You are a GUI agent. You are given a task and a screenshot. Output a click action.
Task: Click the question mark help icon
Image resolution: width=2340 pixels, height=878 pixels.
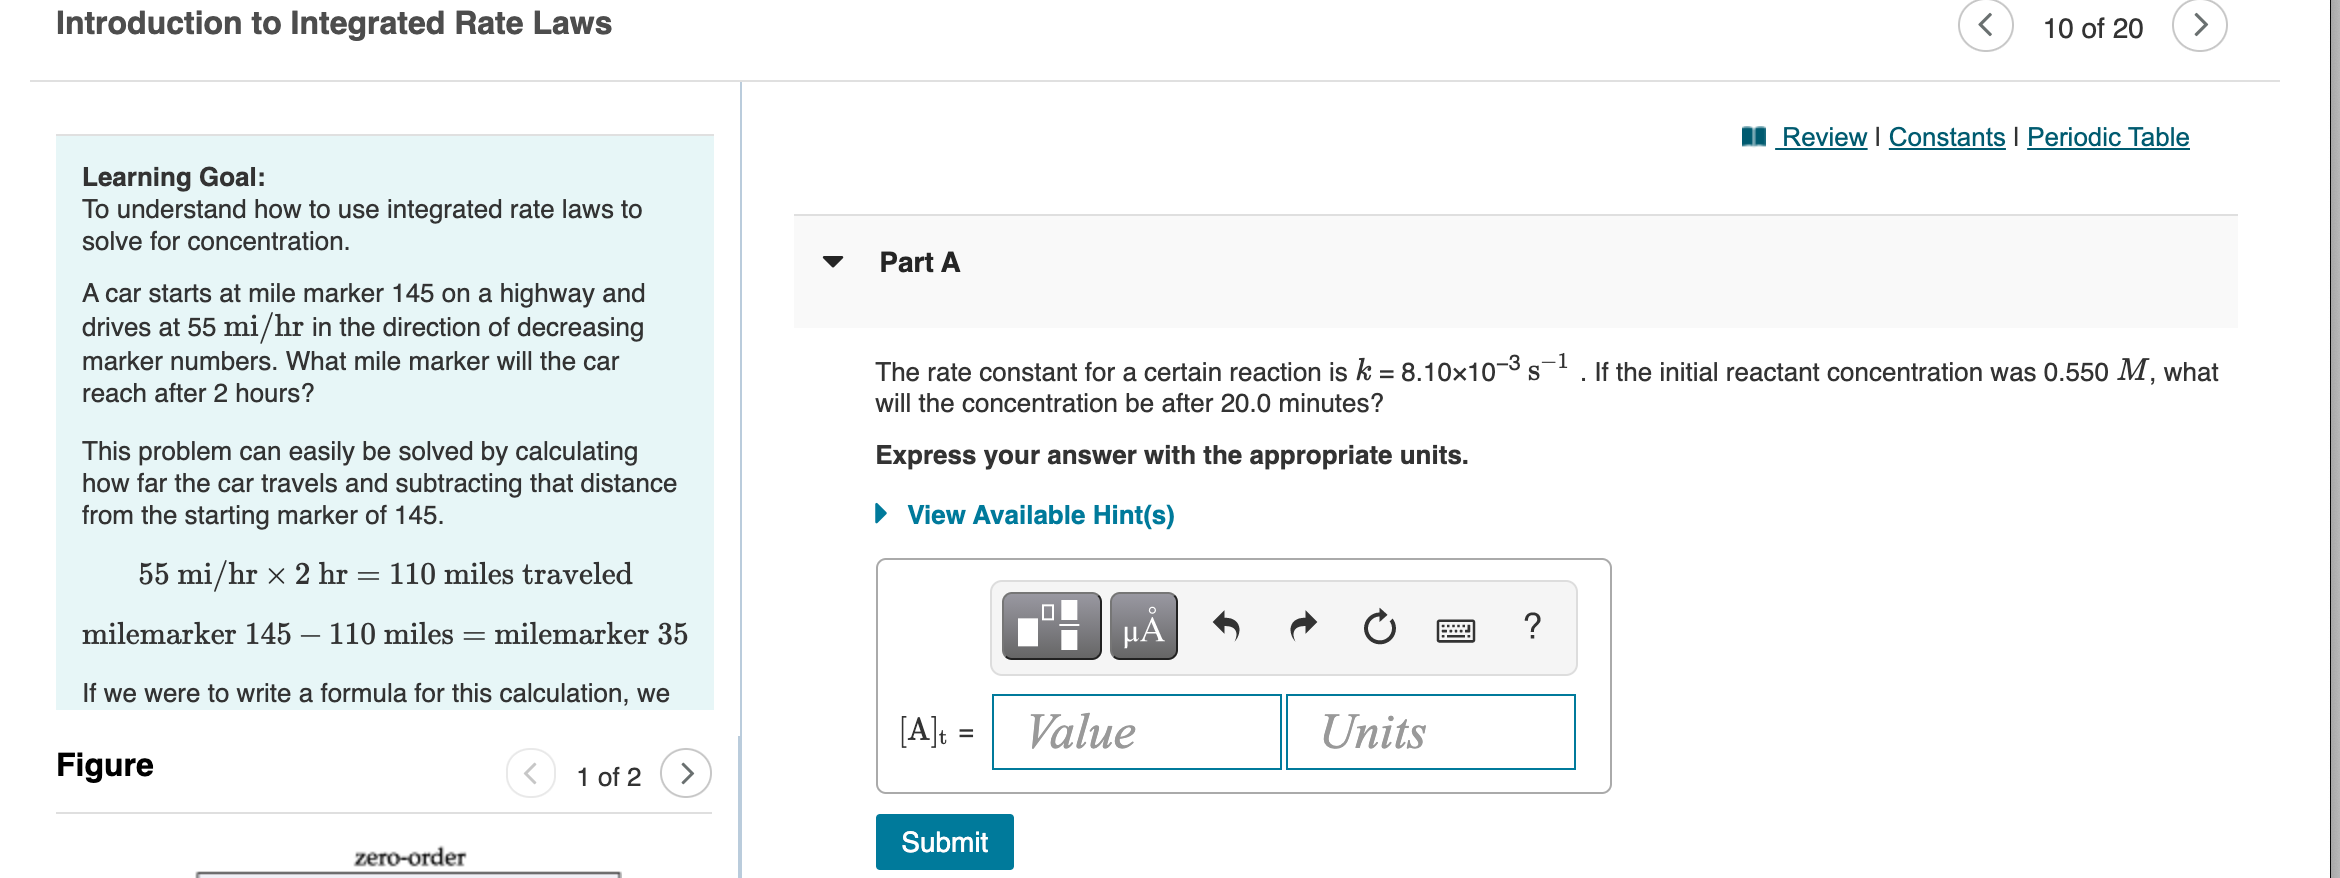pos(1532,627)
